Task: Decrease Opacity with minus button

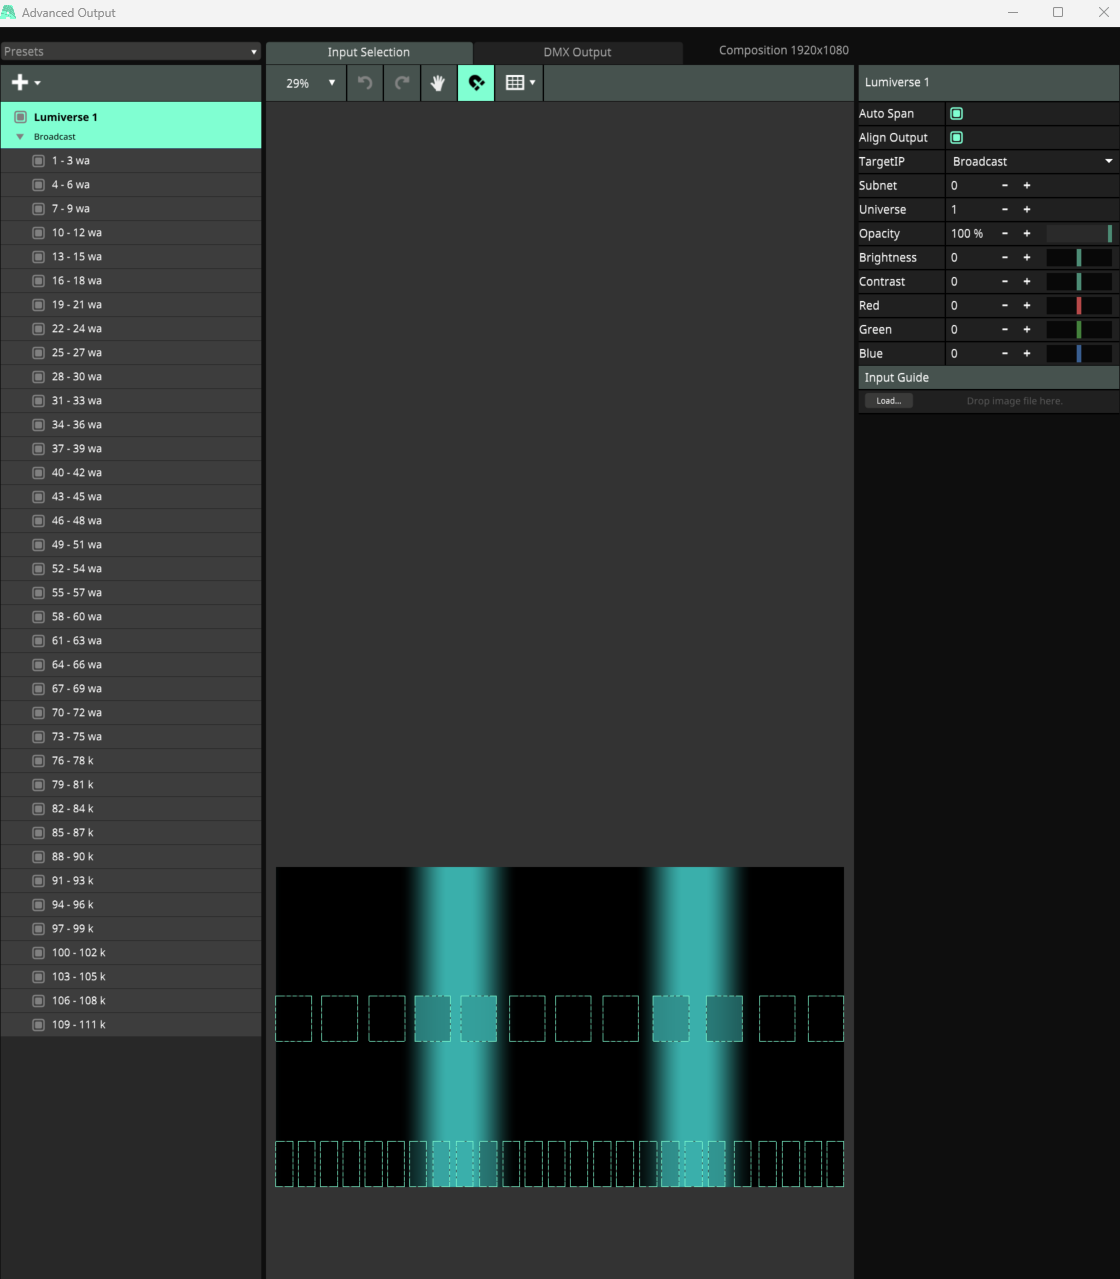Action: (x=1005, y=234)
